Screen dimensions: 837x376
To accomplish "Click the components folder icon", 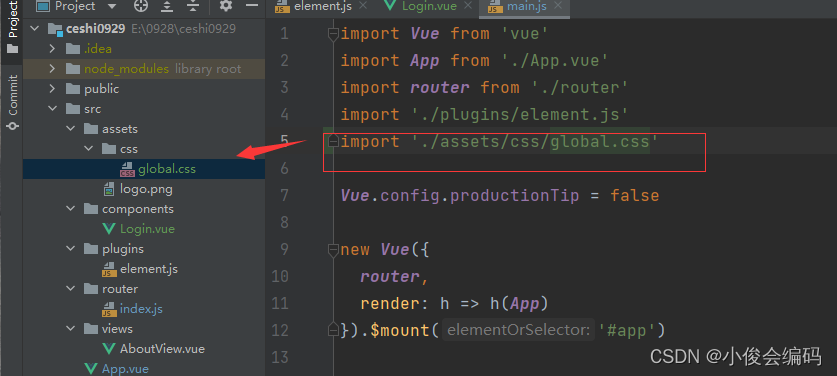I will point(91,209).
